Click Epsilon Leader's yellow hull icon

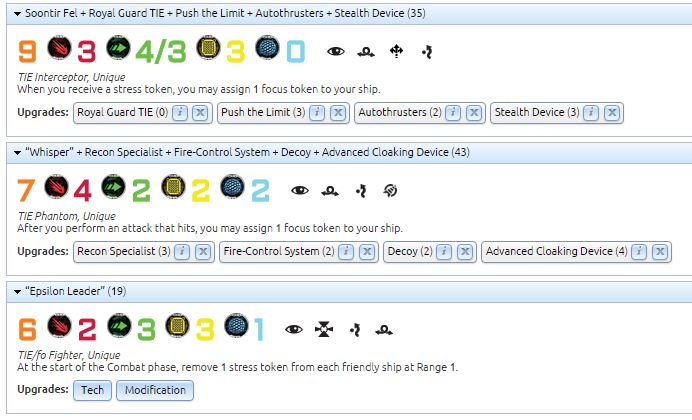(x=177, y=326)
